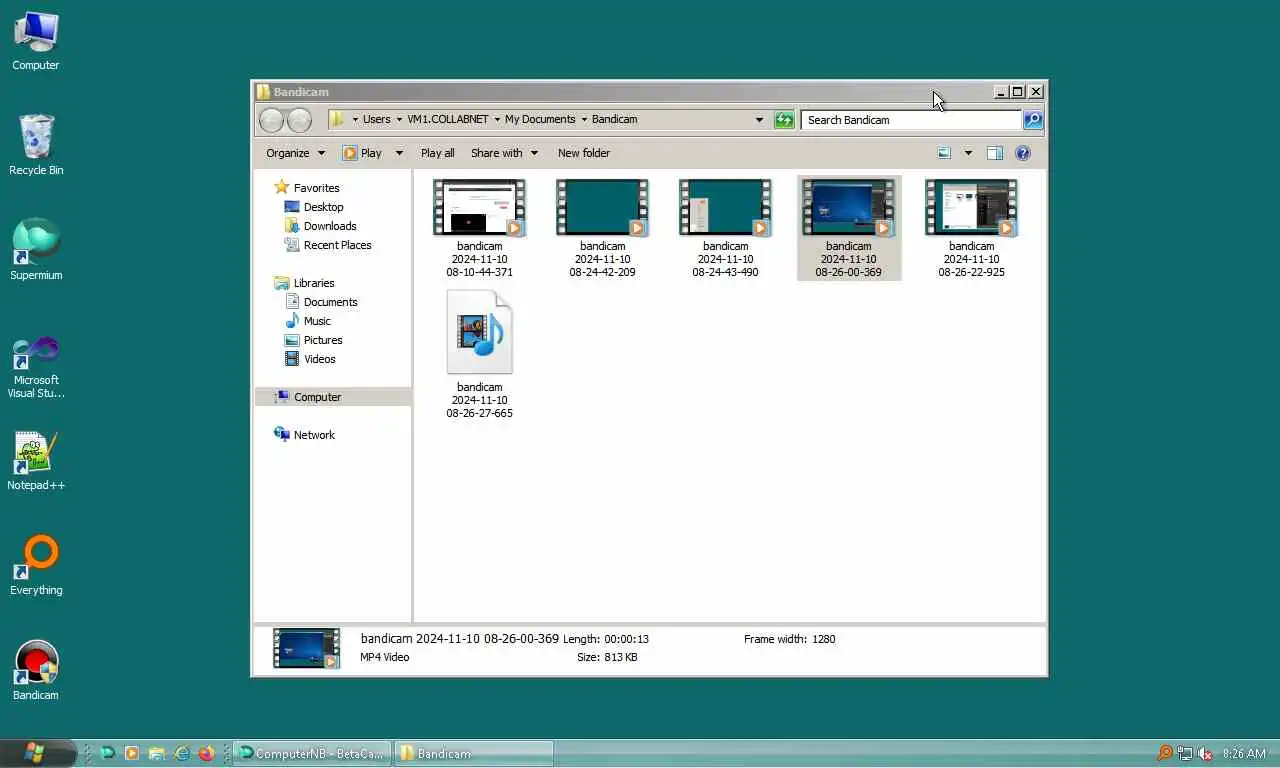Click the details pane video thumbnail
The height and width of the screenshot is (768, 1280).
[x=306, y=648]
